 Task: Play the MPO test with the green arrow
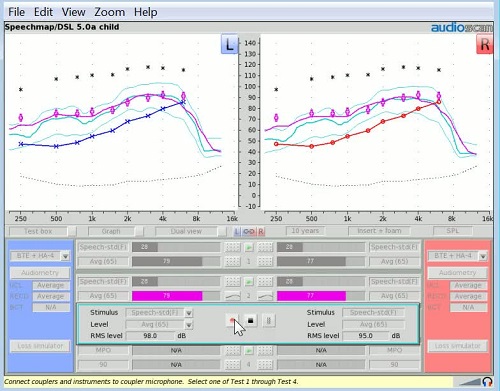249,350
